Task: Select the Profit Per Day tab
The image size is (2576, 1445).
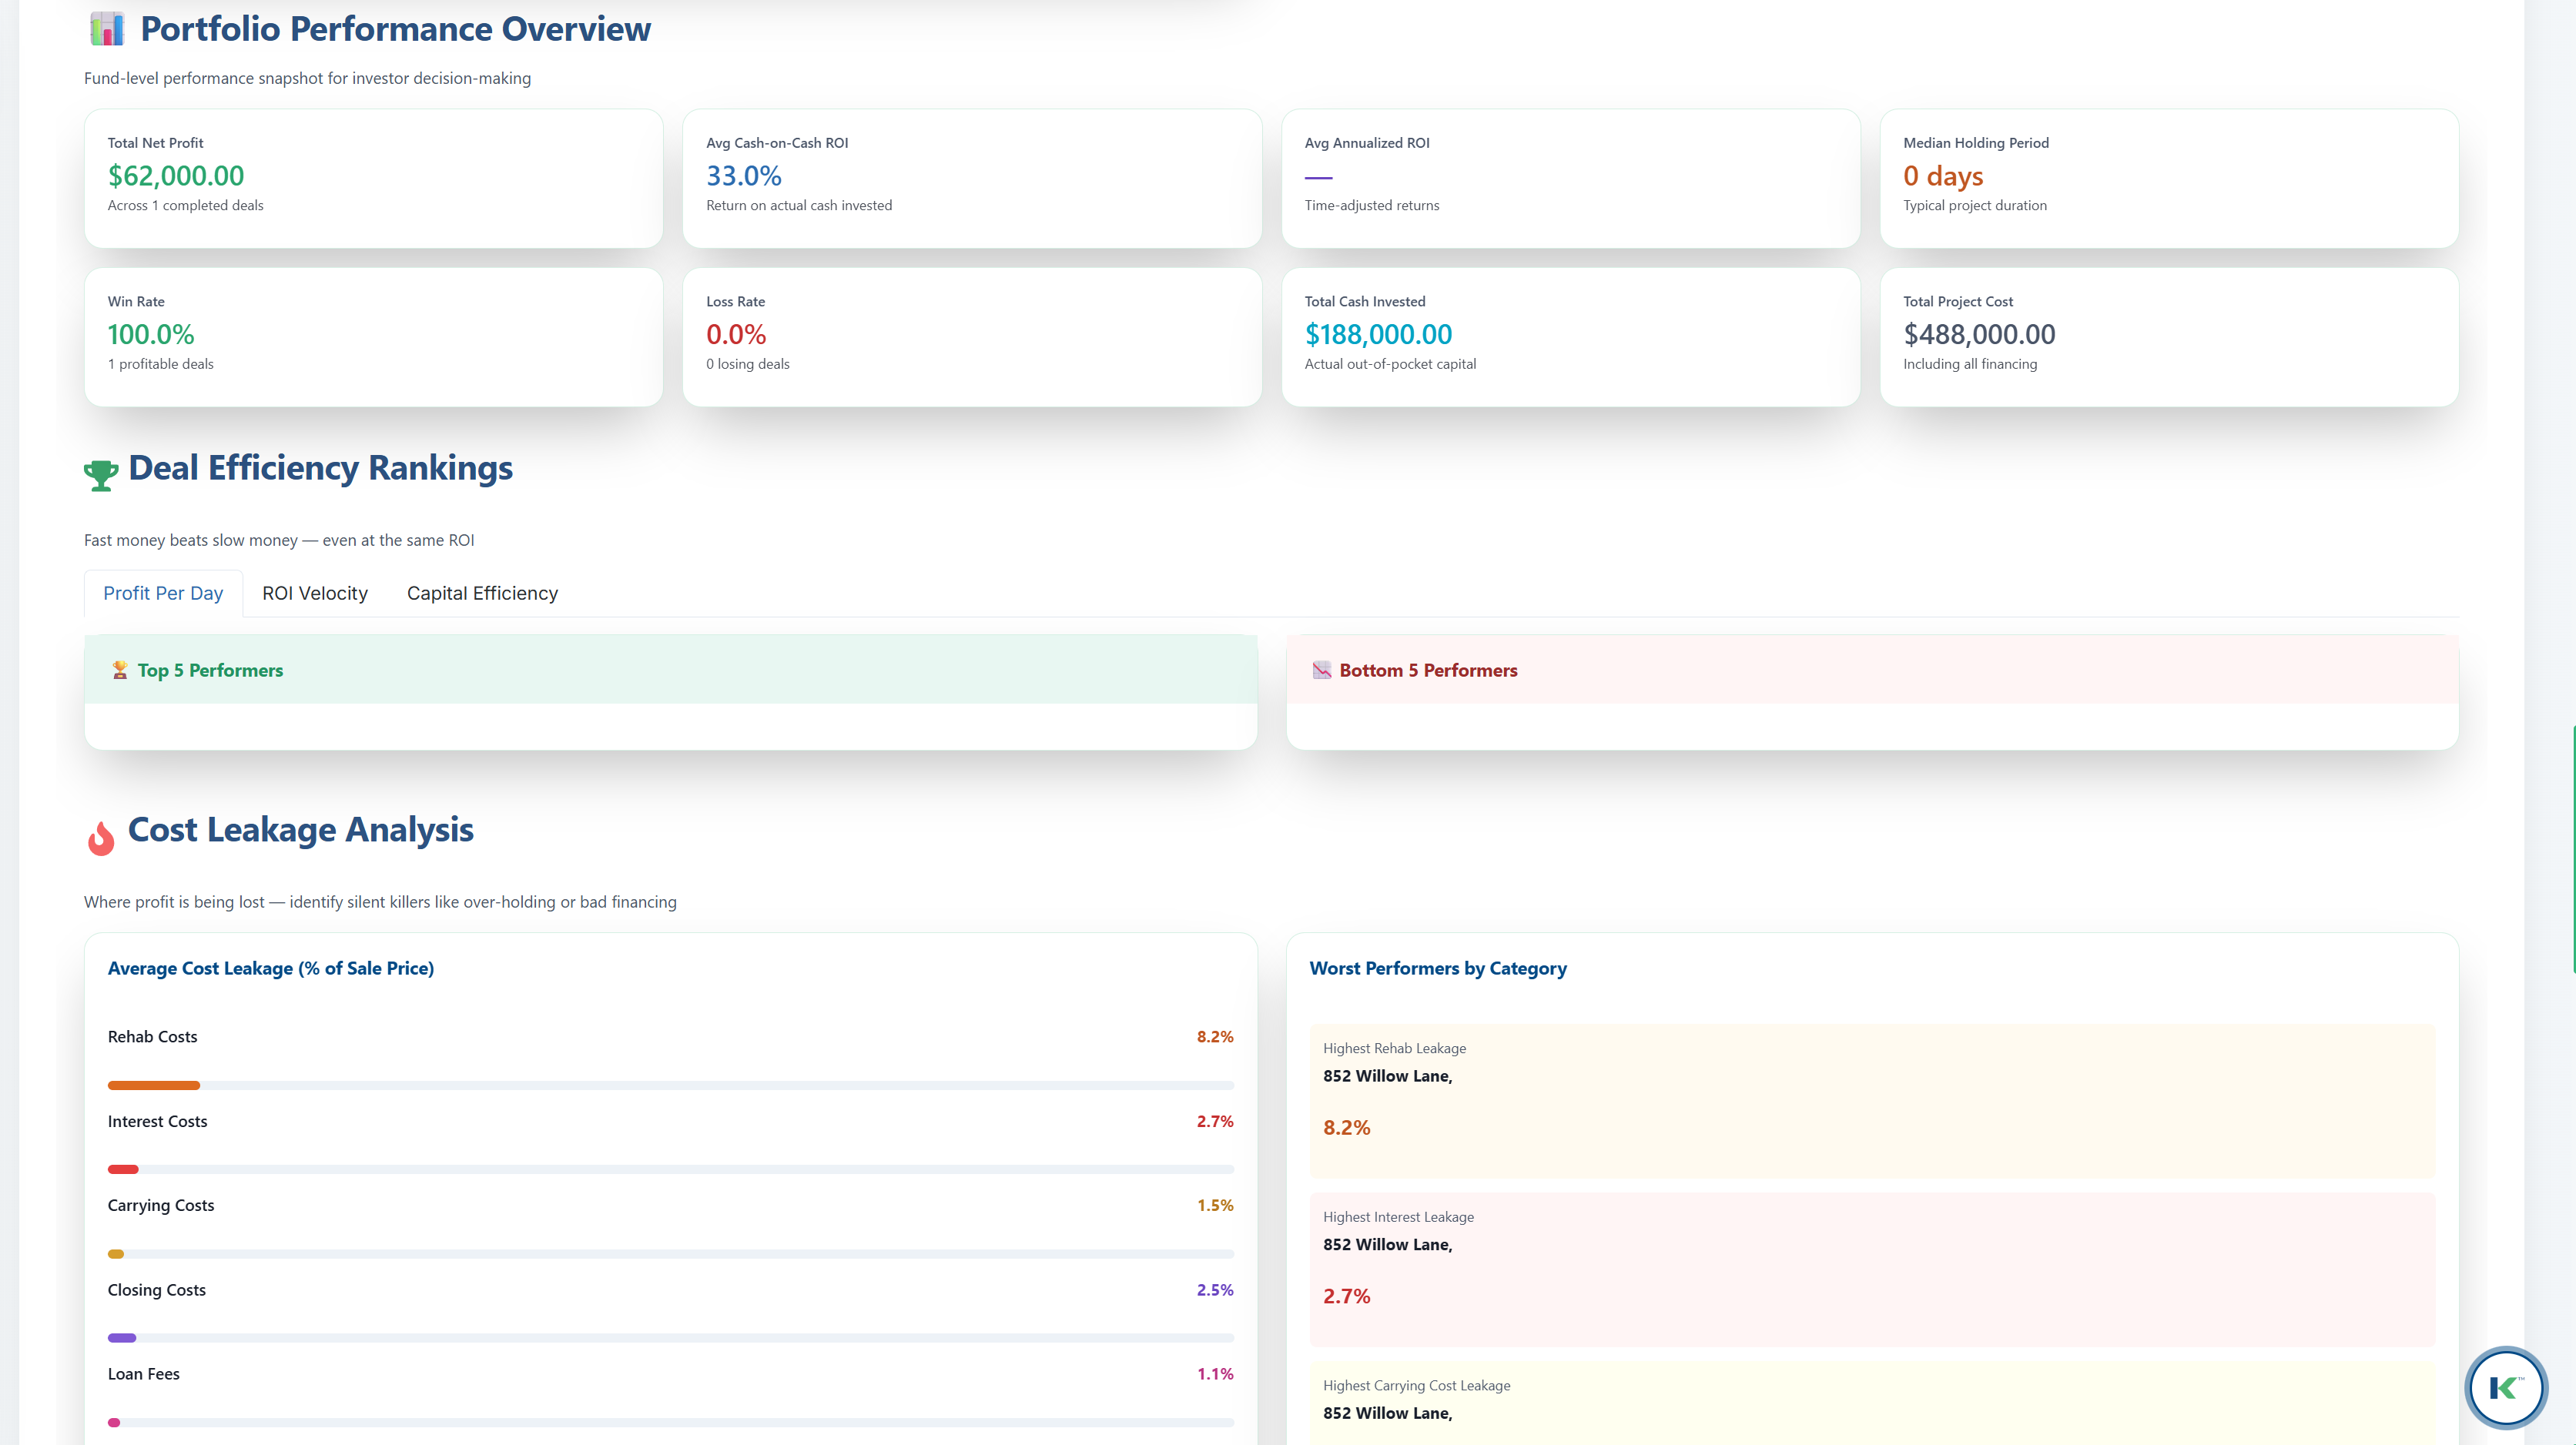Action: 163,593
